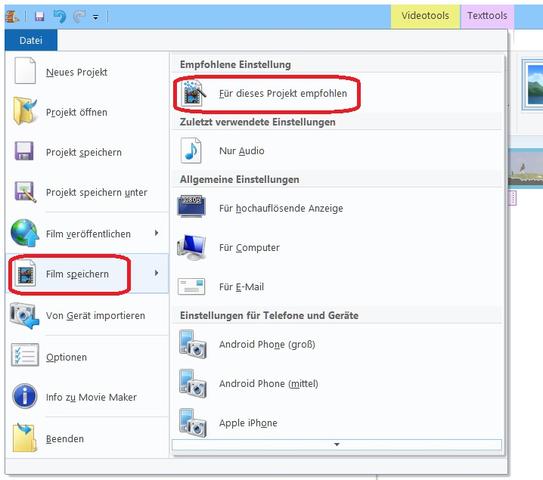
Task: Open the Datei tab
Action: pyautogui.click(x=31, y=40)
